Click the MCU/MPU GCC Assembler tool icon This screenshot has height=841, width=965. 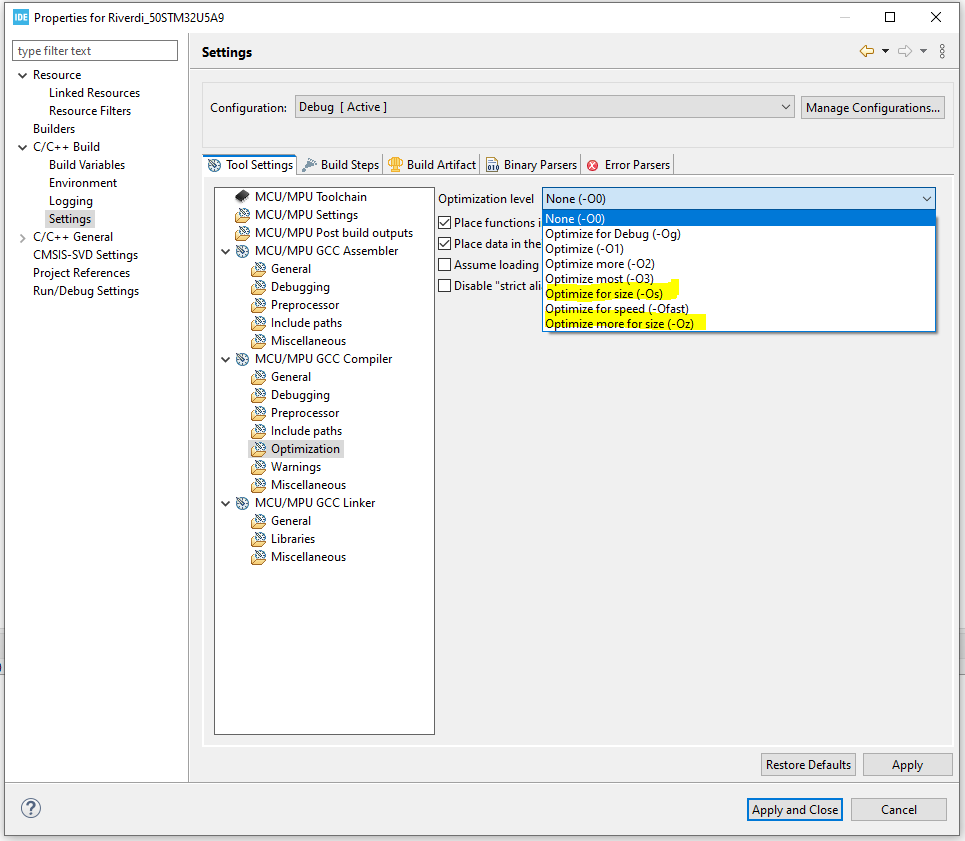[242, 251]
